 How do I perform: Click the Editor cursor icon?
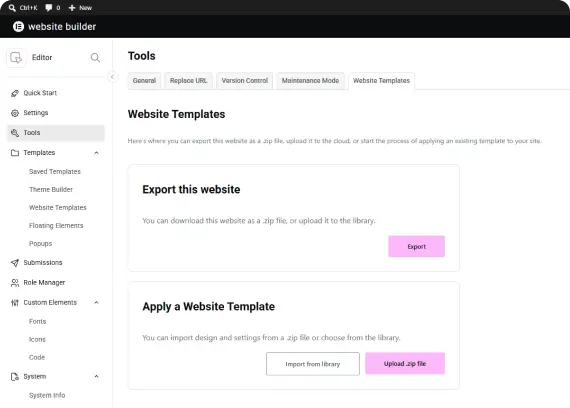pos(16,57)
